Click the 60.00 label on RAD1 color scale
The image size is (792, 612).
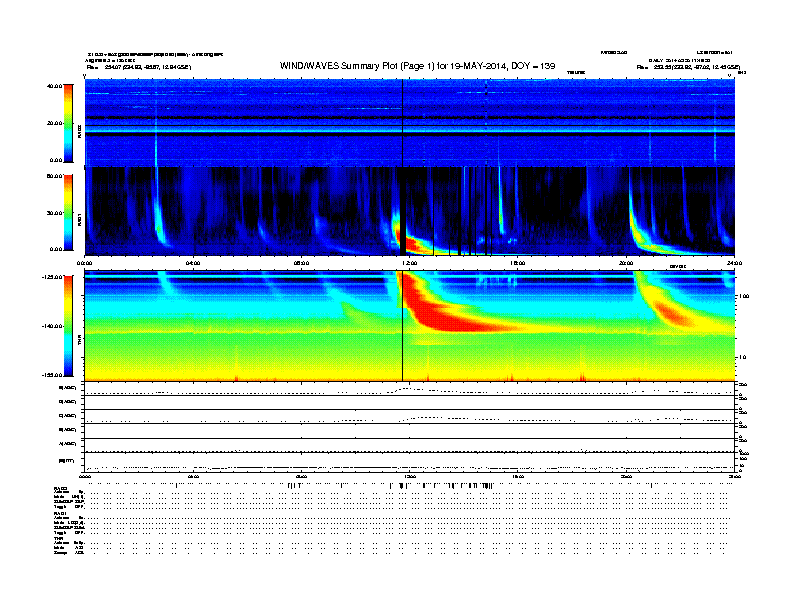click(x=55, y=176)
